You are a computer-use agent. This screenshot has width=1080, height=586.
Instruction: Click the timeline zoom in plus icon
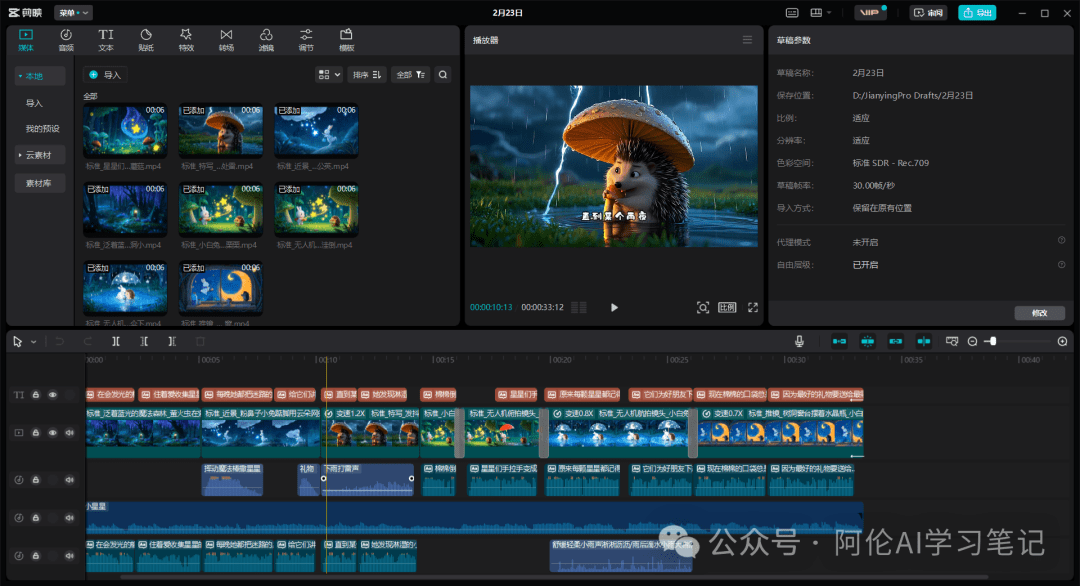(x=1063, y=342)
